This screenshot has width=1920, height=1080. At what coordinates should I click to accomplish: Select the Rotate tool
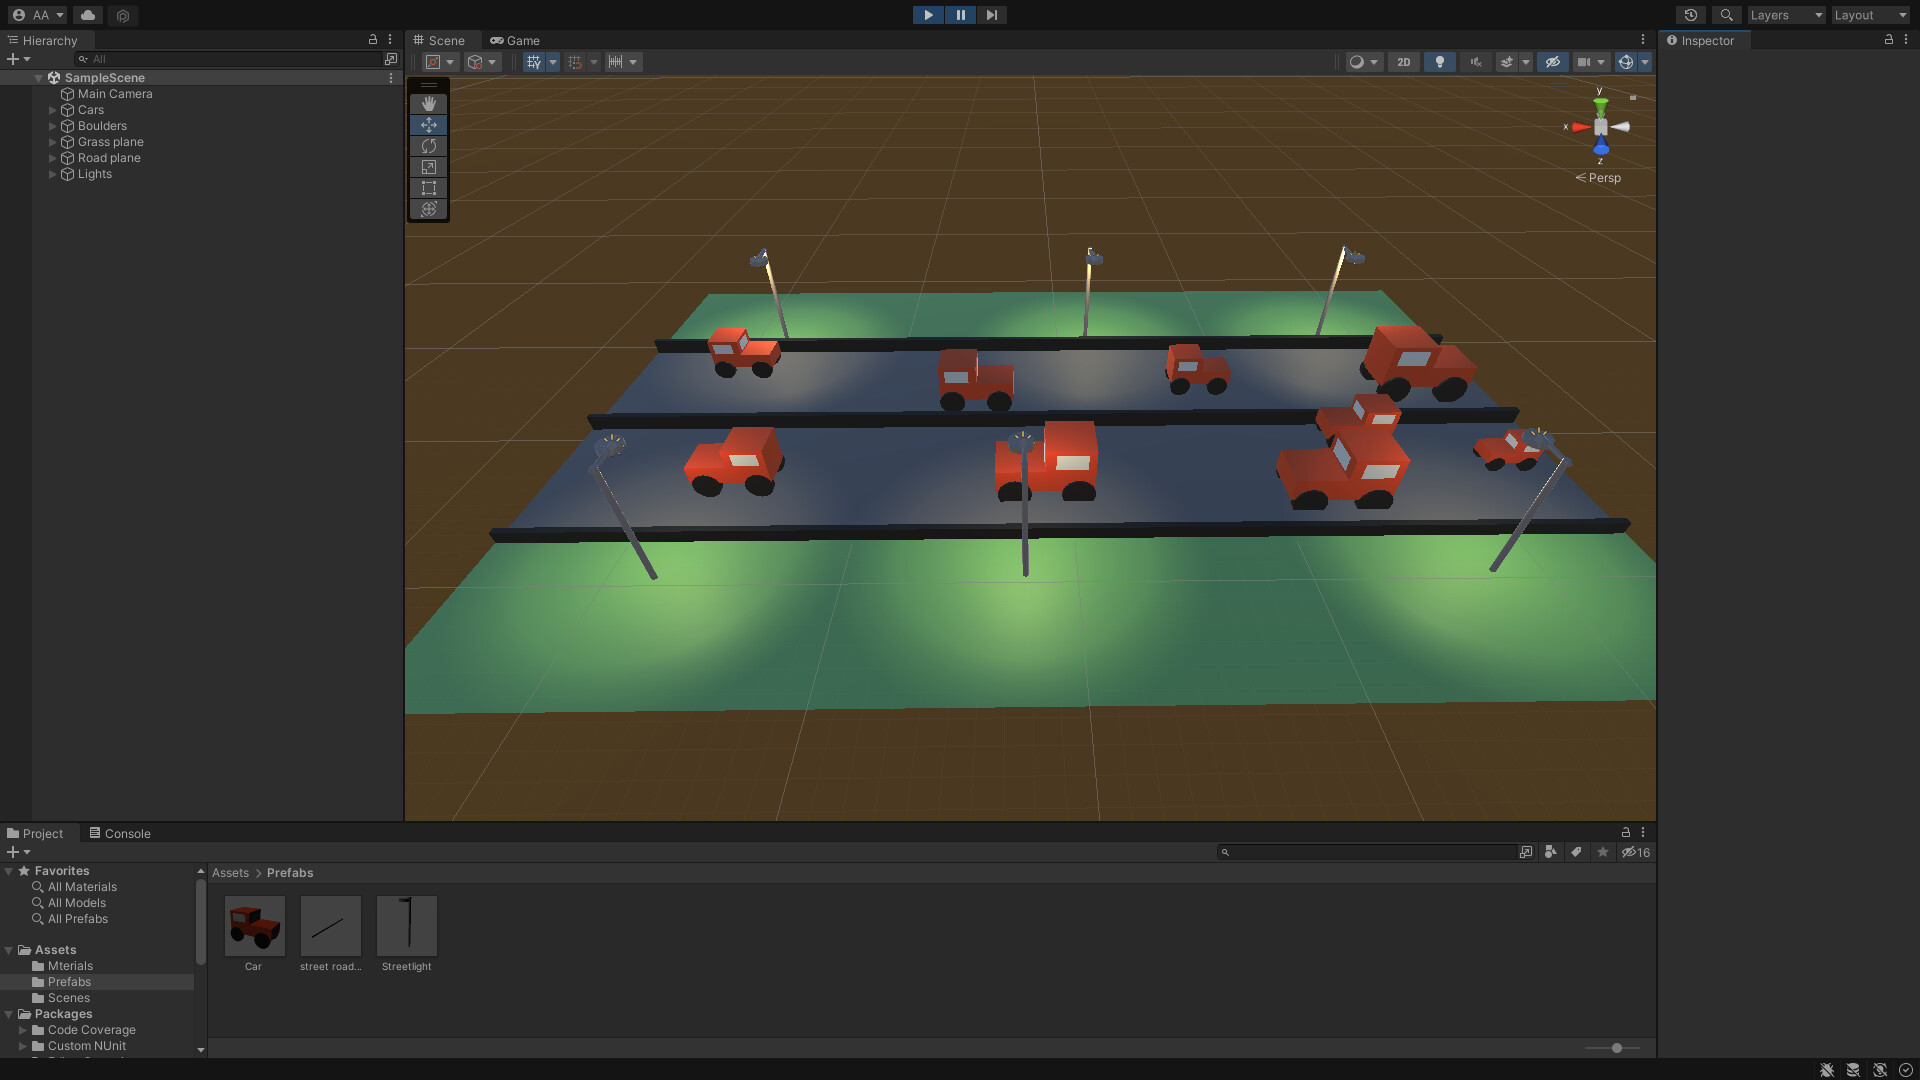pos(428,146)
